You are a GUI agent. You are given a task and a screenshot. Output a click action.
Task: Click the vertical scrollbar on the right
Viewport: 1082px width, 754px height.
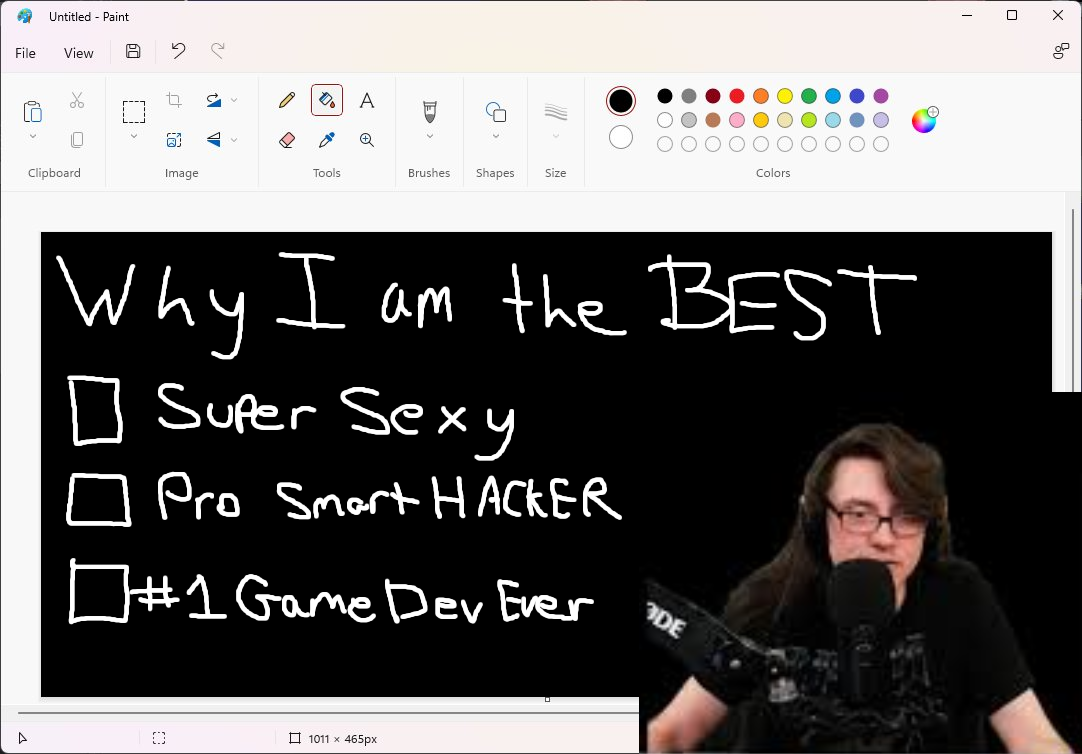pyautogui.click(x=1072, y=300)
